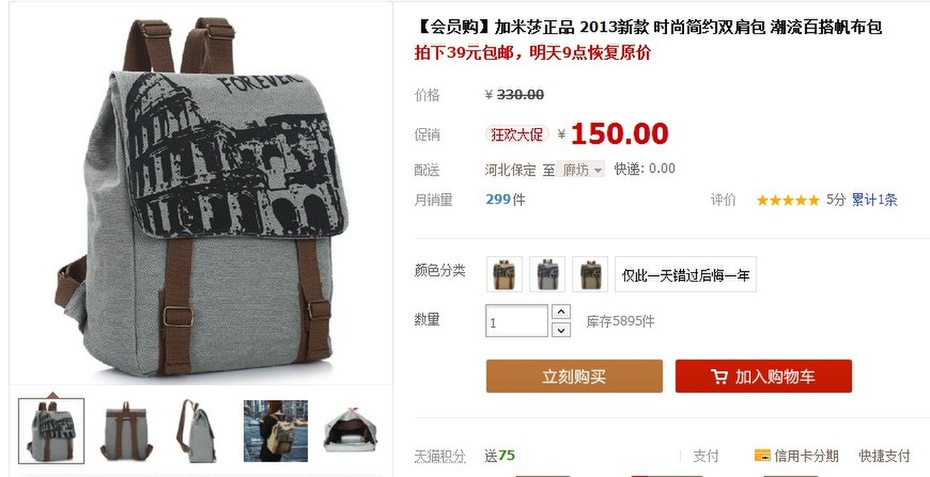Click the 加入购物车 button
The height and width of the screenshot is (477, 930).
(x=763, y=376)
